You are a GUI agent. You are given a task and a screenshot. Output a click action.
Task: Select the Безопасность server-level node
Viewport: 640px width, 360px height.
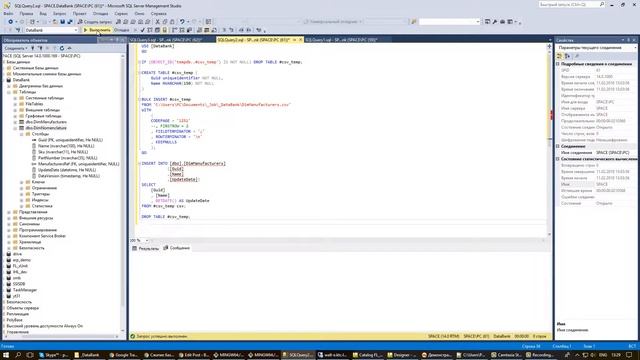pos(19,302)
